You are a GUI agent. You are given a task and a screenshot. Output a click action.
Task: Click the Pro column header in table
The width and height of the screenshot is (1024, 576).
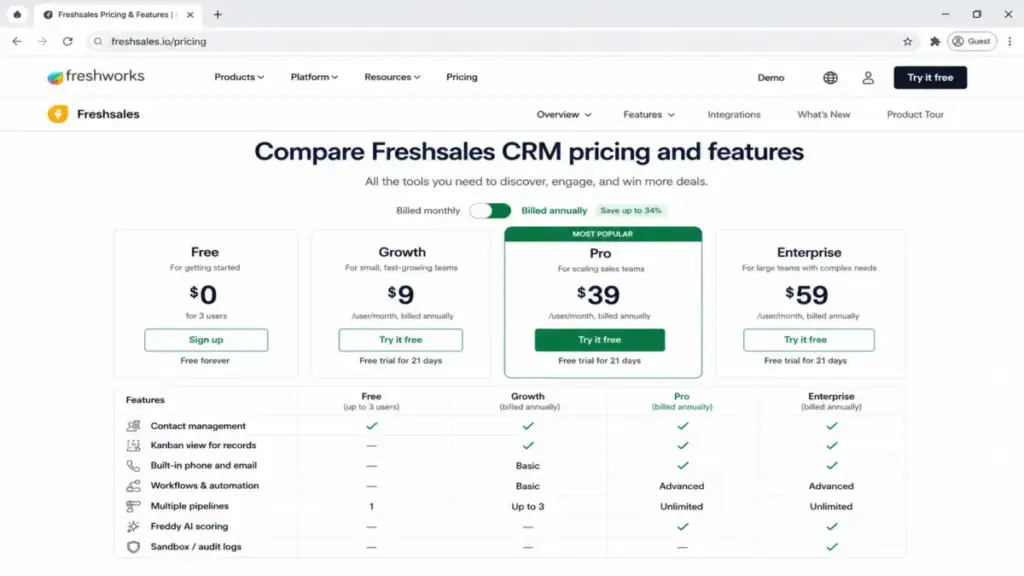(x=682, y=401)
